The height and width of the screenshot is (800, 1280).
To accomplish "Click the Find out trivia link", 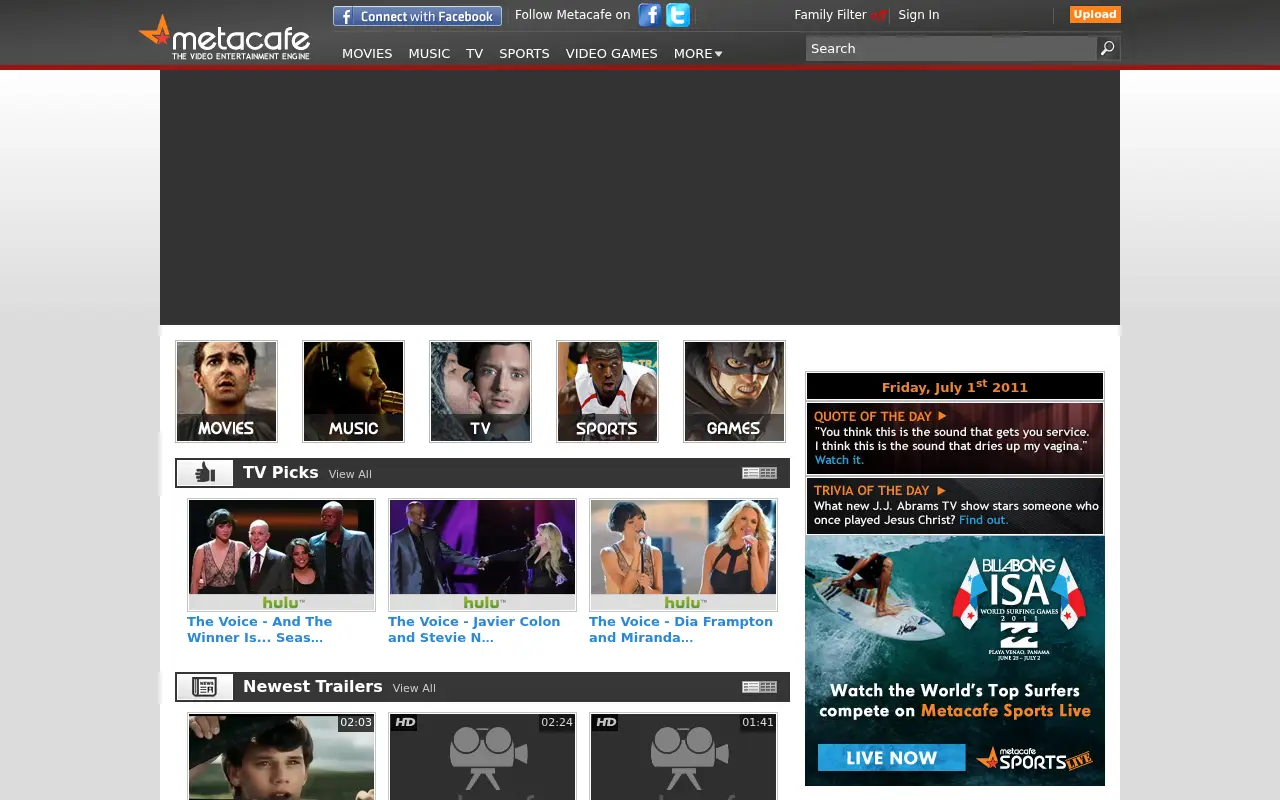I will (x=984, y=520).
